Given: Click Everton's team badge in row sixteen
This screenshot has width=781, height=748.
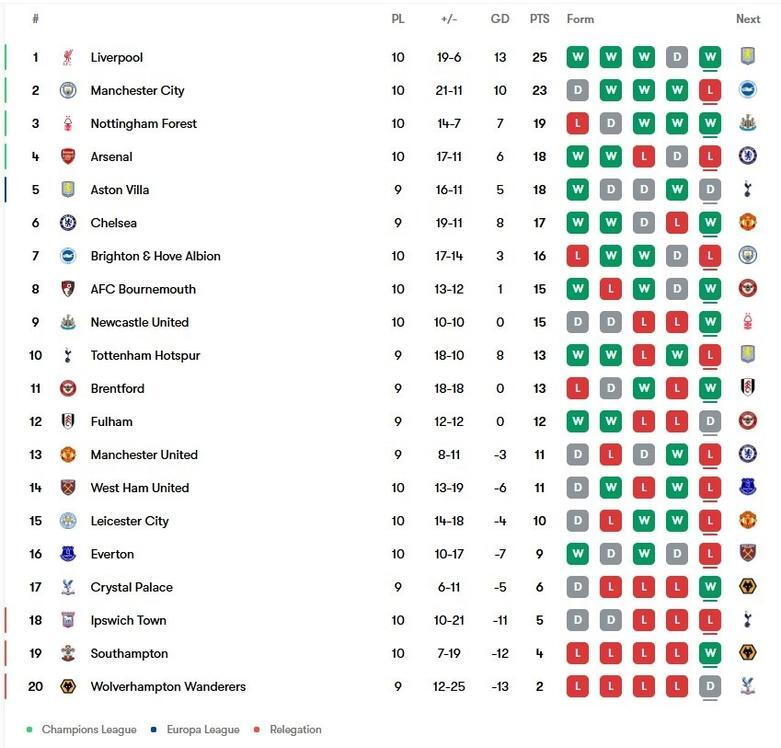Looking at the screenshot, I should [x=68, y=554].
